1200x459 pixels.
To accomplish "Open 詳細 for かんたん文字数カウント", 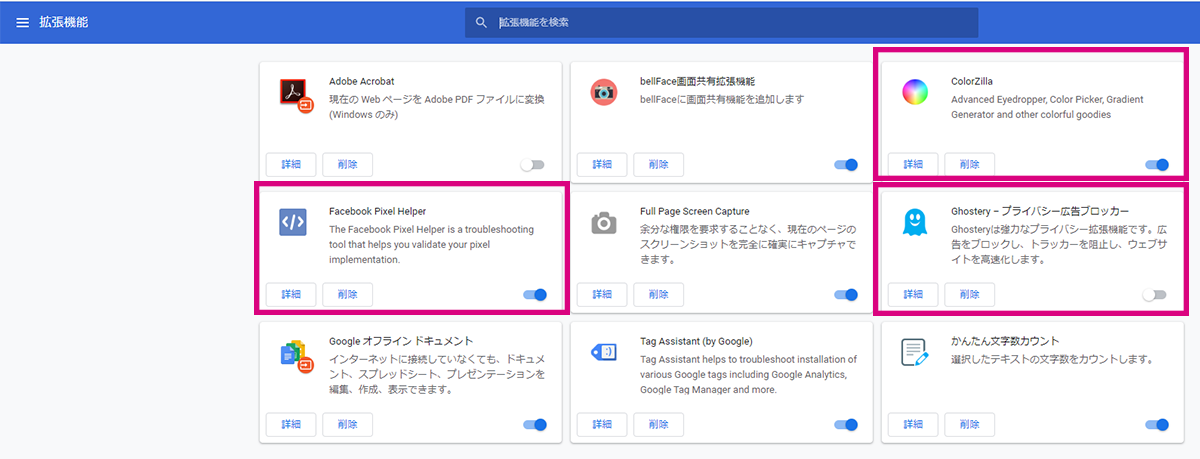I will [x=913, y=425].
